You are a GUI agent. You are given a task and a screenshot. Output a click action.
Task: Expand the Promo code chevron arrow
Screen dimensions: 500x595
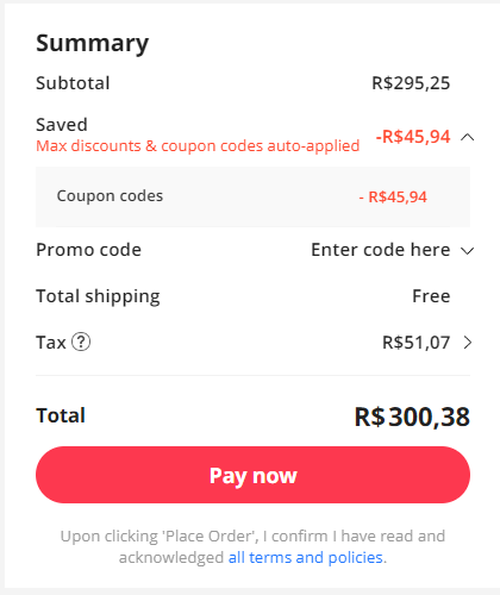point(467,251)
